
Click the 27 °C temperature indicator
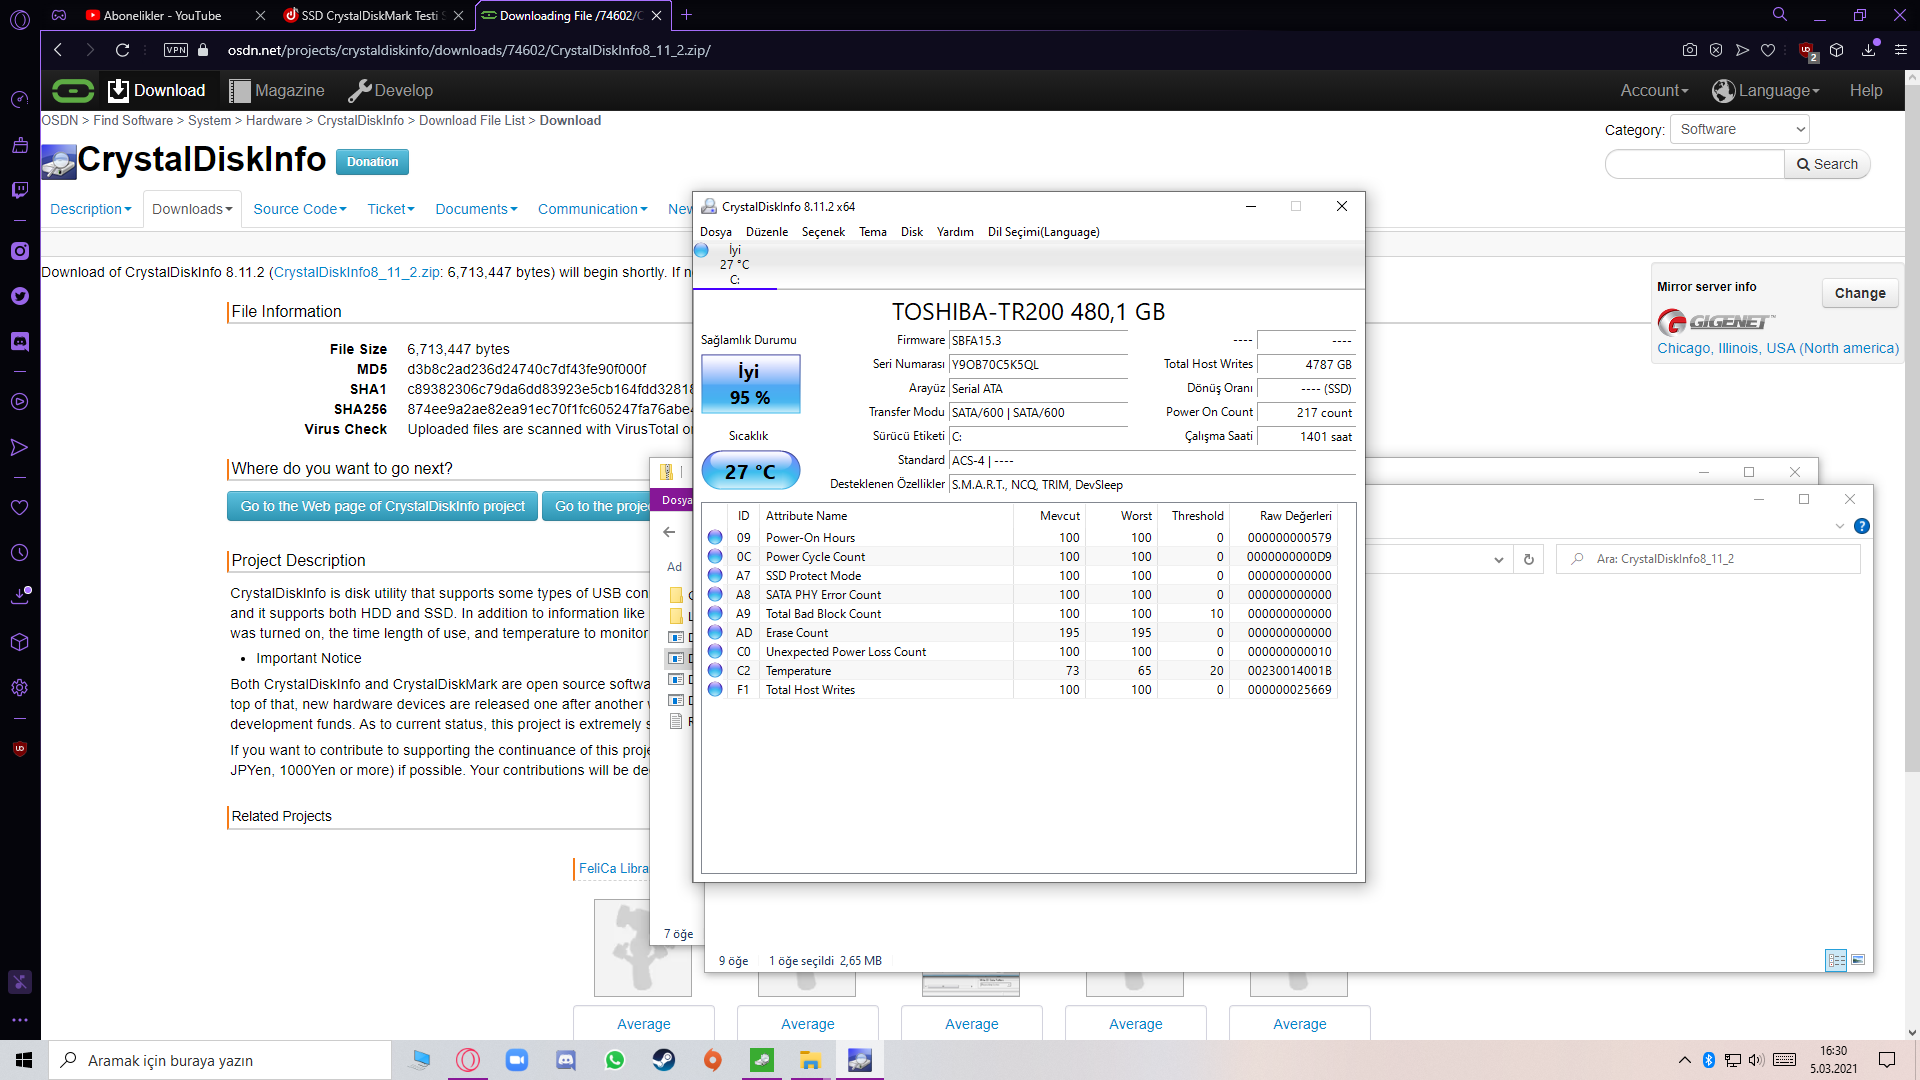coord(750,471)
